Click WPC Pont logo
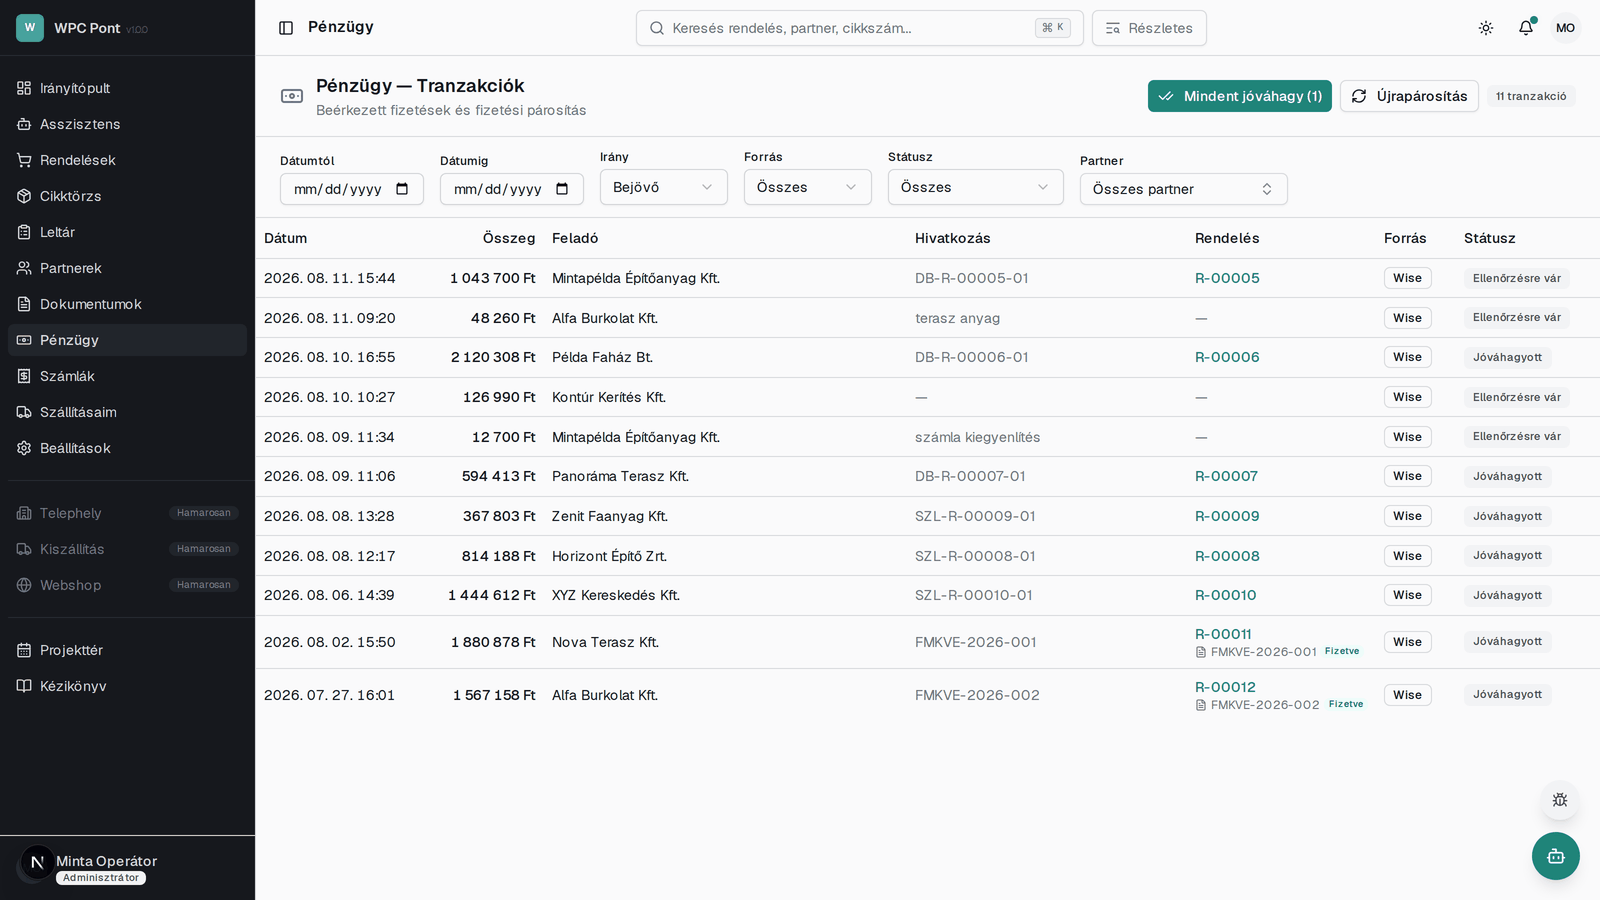 coord(30,28)
